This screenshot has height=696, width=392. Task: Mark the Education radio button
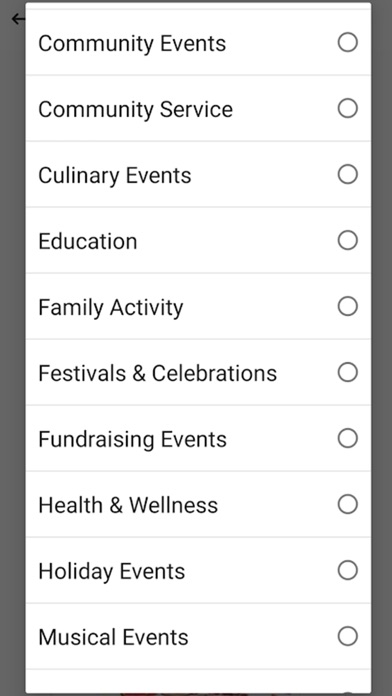point(348,240)
